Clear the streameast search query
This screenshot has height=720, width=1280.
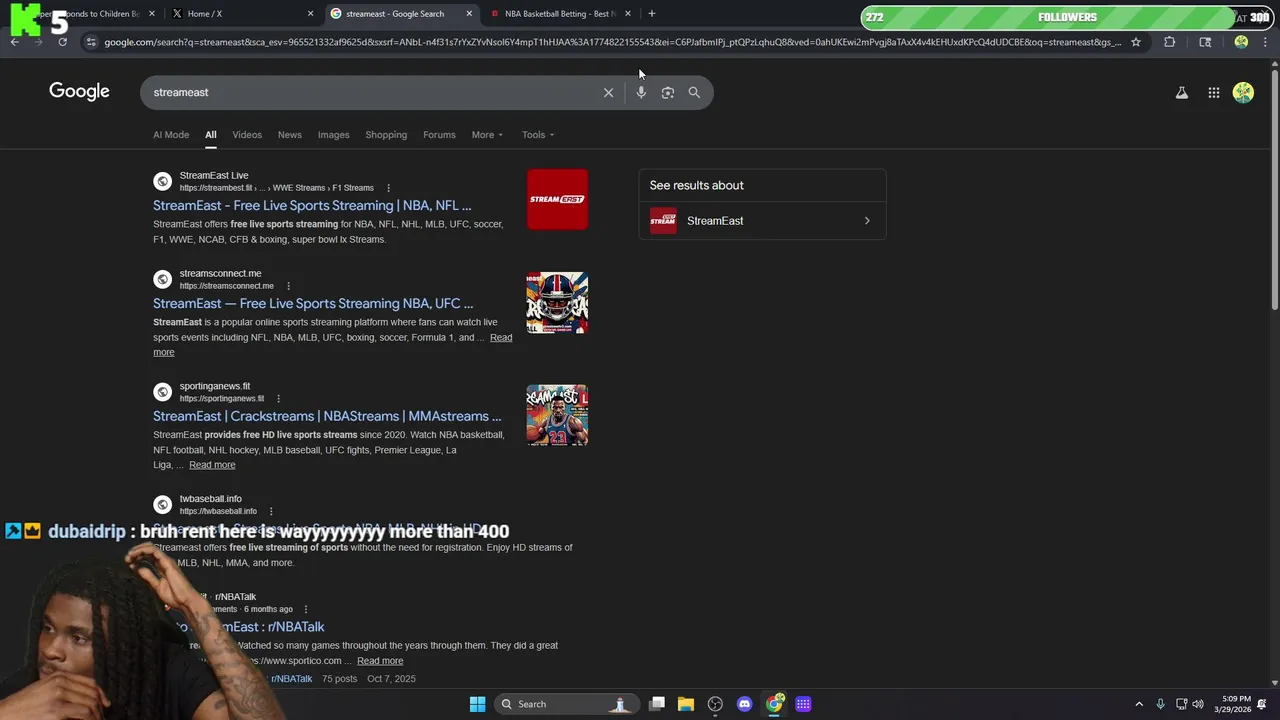(608, 92)
